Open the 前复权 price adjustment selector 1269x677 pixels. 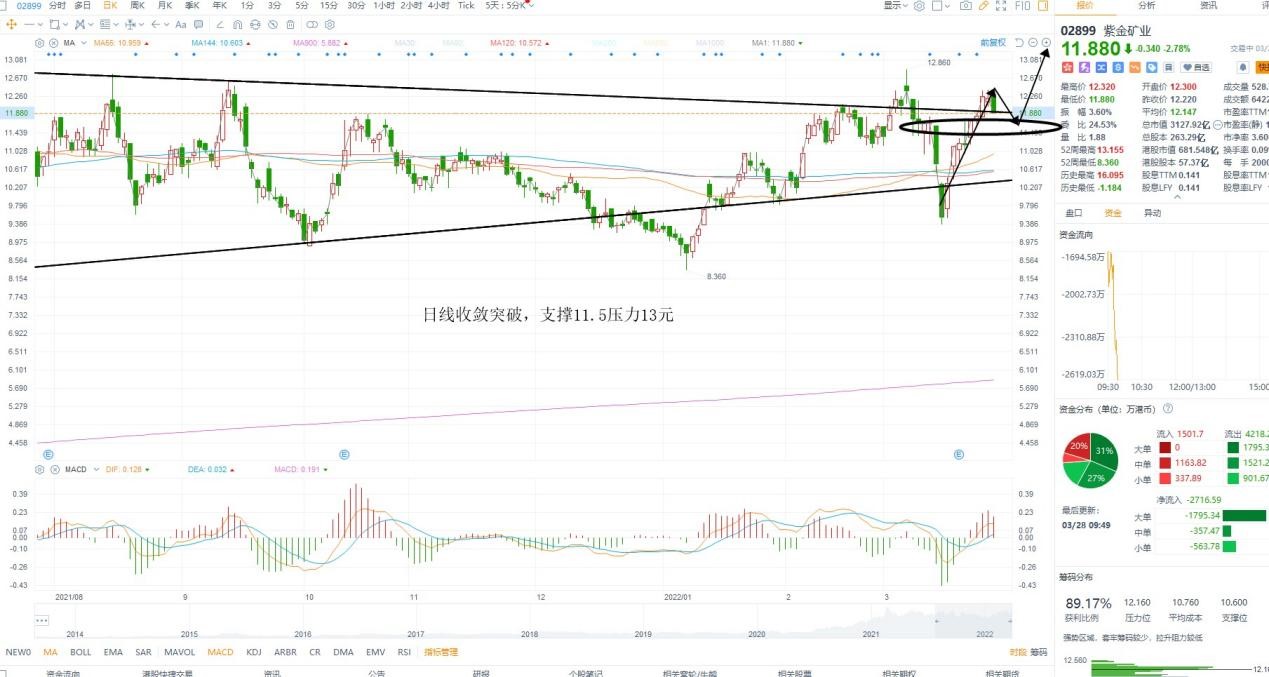click(992, 43)
